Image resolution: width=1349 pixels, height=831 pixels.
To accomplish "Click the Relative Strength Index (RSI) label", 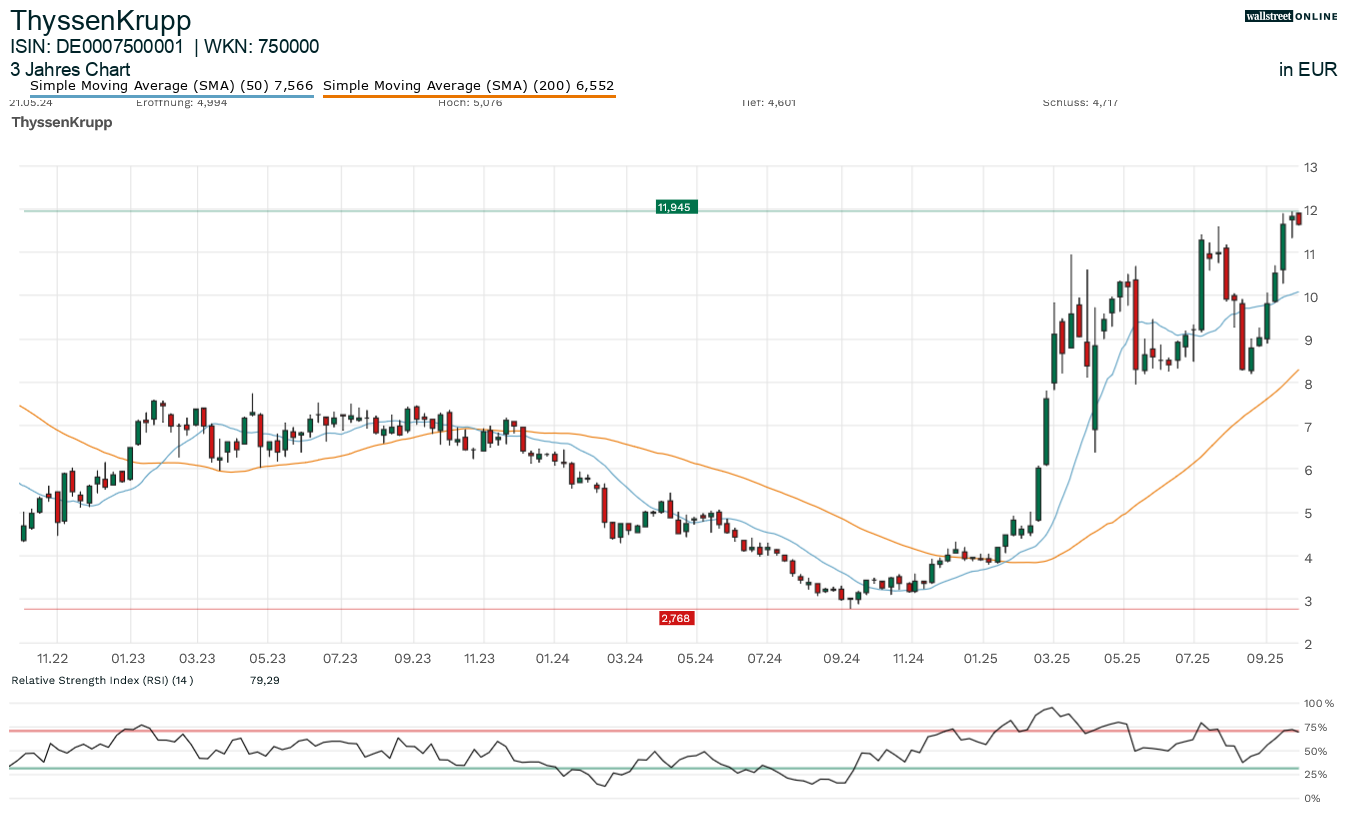I will pyautogui.click(x=101, y=681).
